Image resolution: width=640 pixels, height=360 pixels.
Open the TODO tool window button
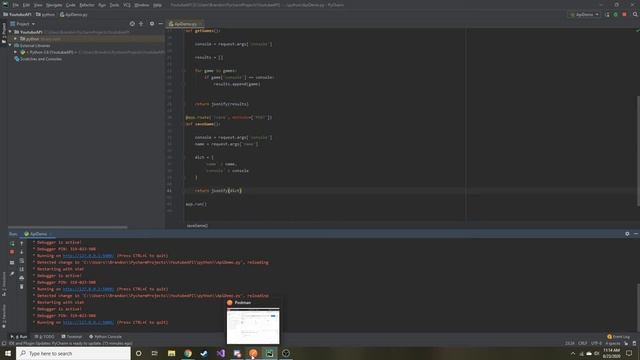point(44,337)
